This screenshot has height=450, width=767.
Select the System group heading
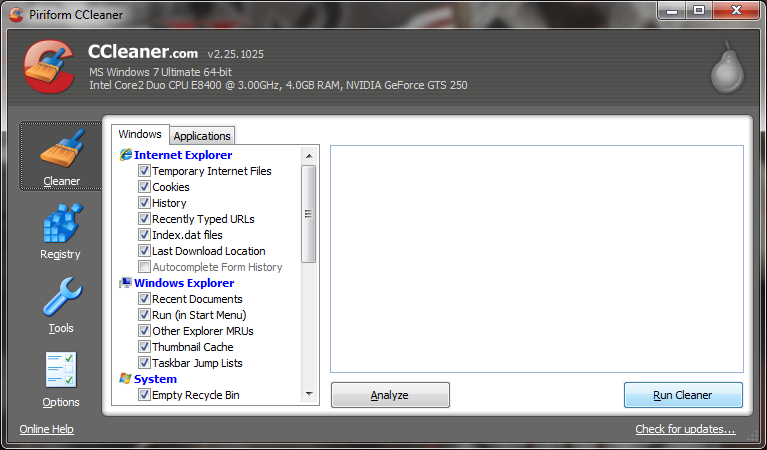[156, 379]
